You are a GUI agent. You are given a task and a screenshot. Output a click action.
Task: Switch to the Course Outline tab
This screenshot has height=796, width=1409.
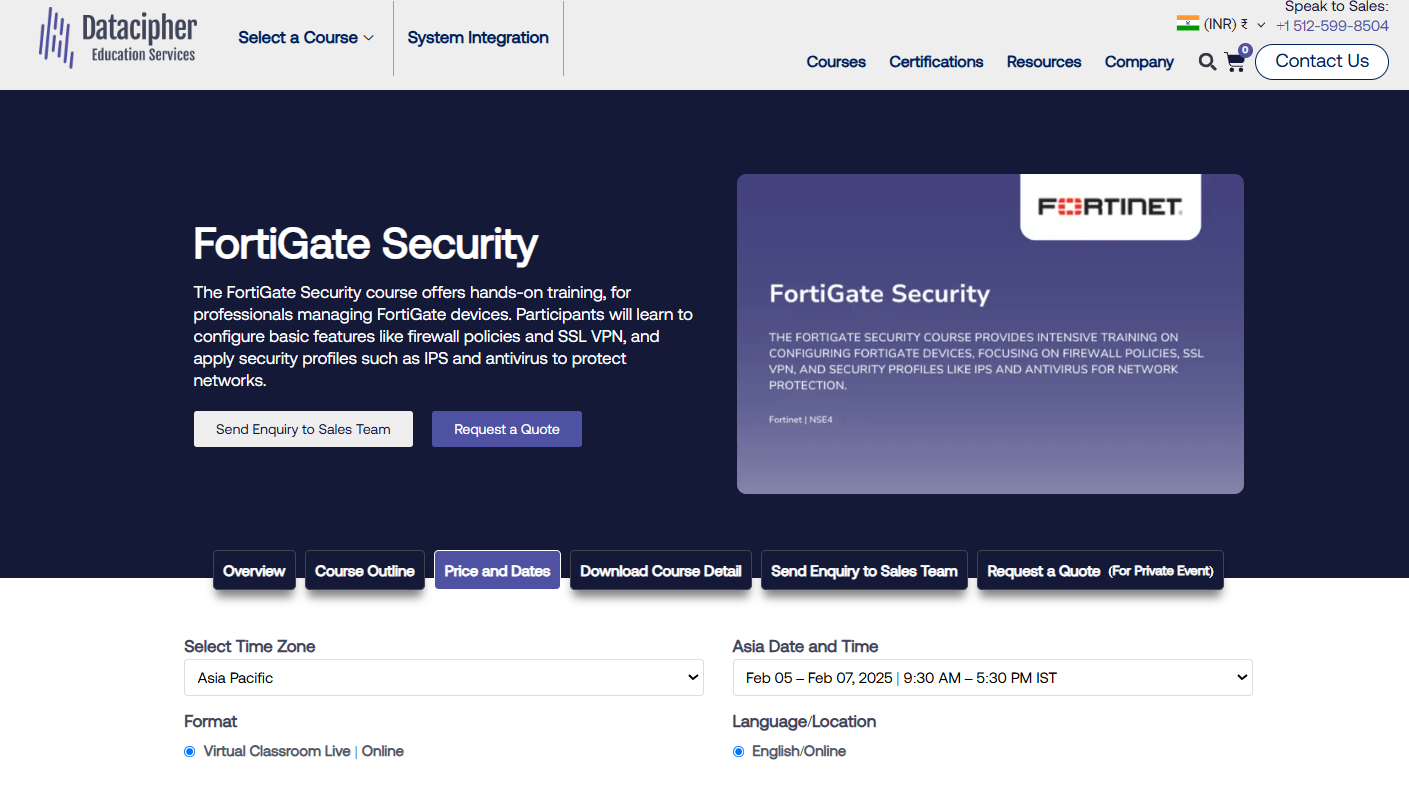pyautogui.click(x=365, y=571)
